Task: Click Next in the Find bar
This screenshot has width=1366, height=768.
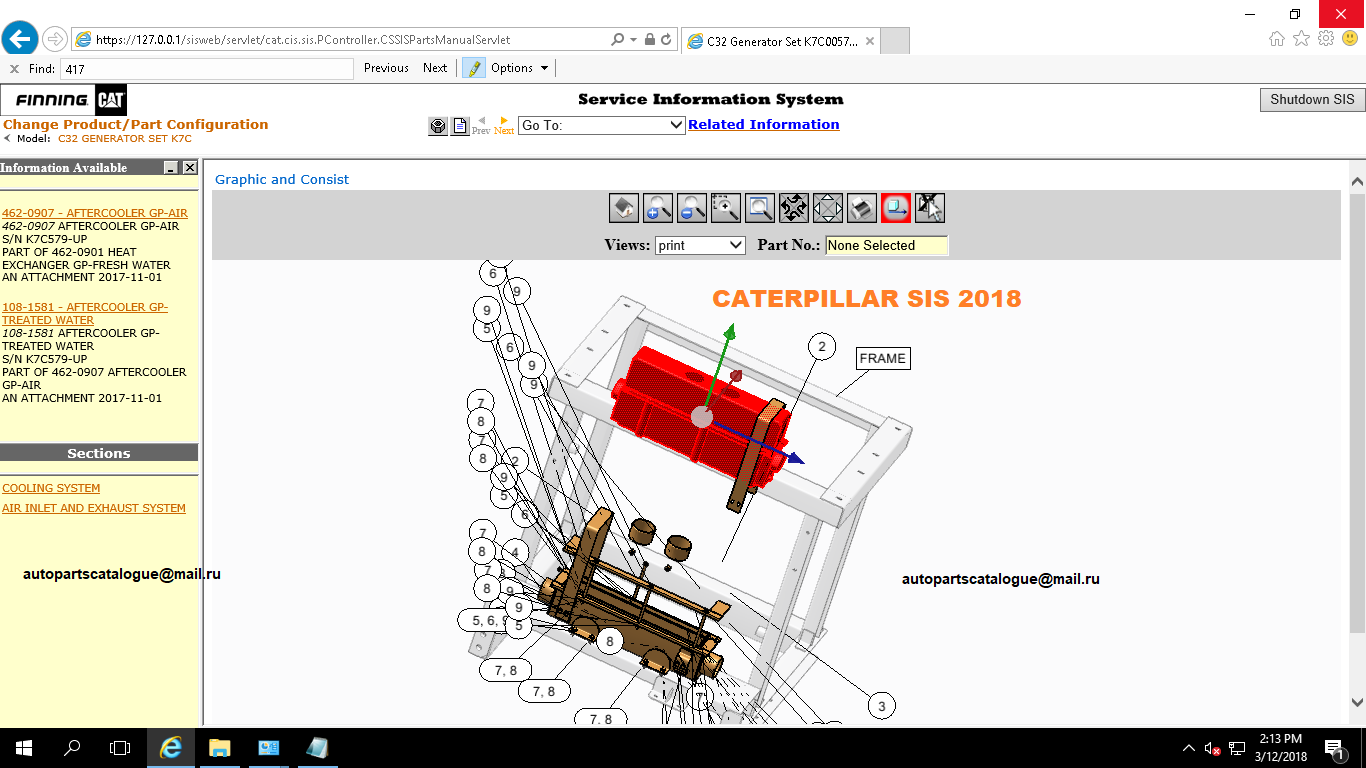Action: click(435, 68)
